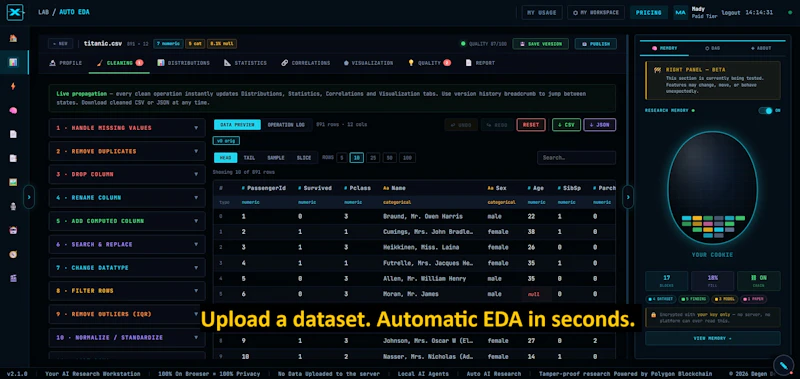Viewport: 800px width, 379px height.
Task: Click the logout link
Action: (731, 13)
